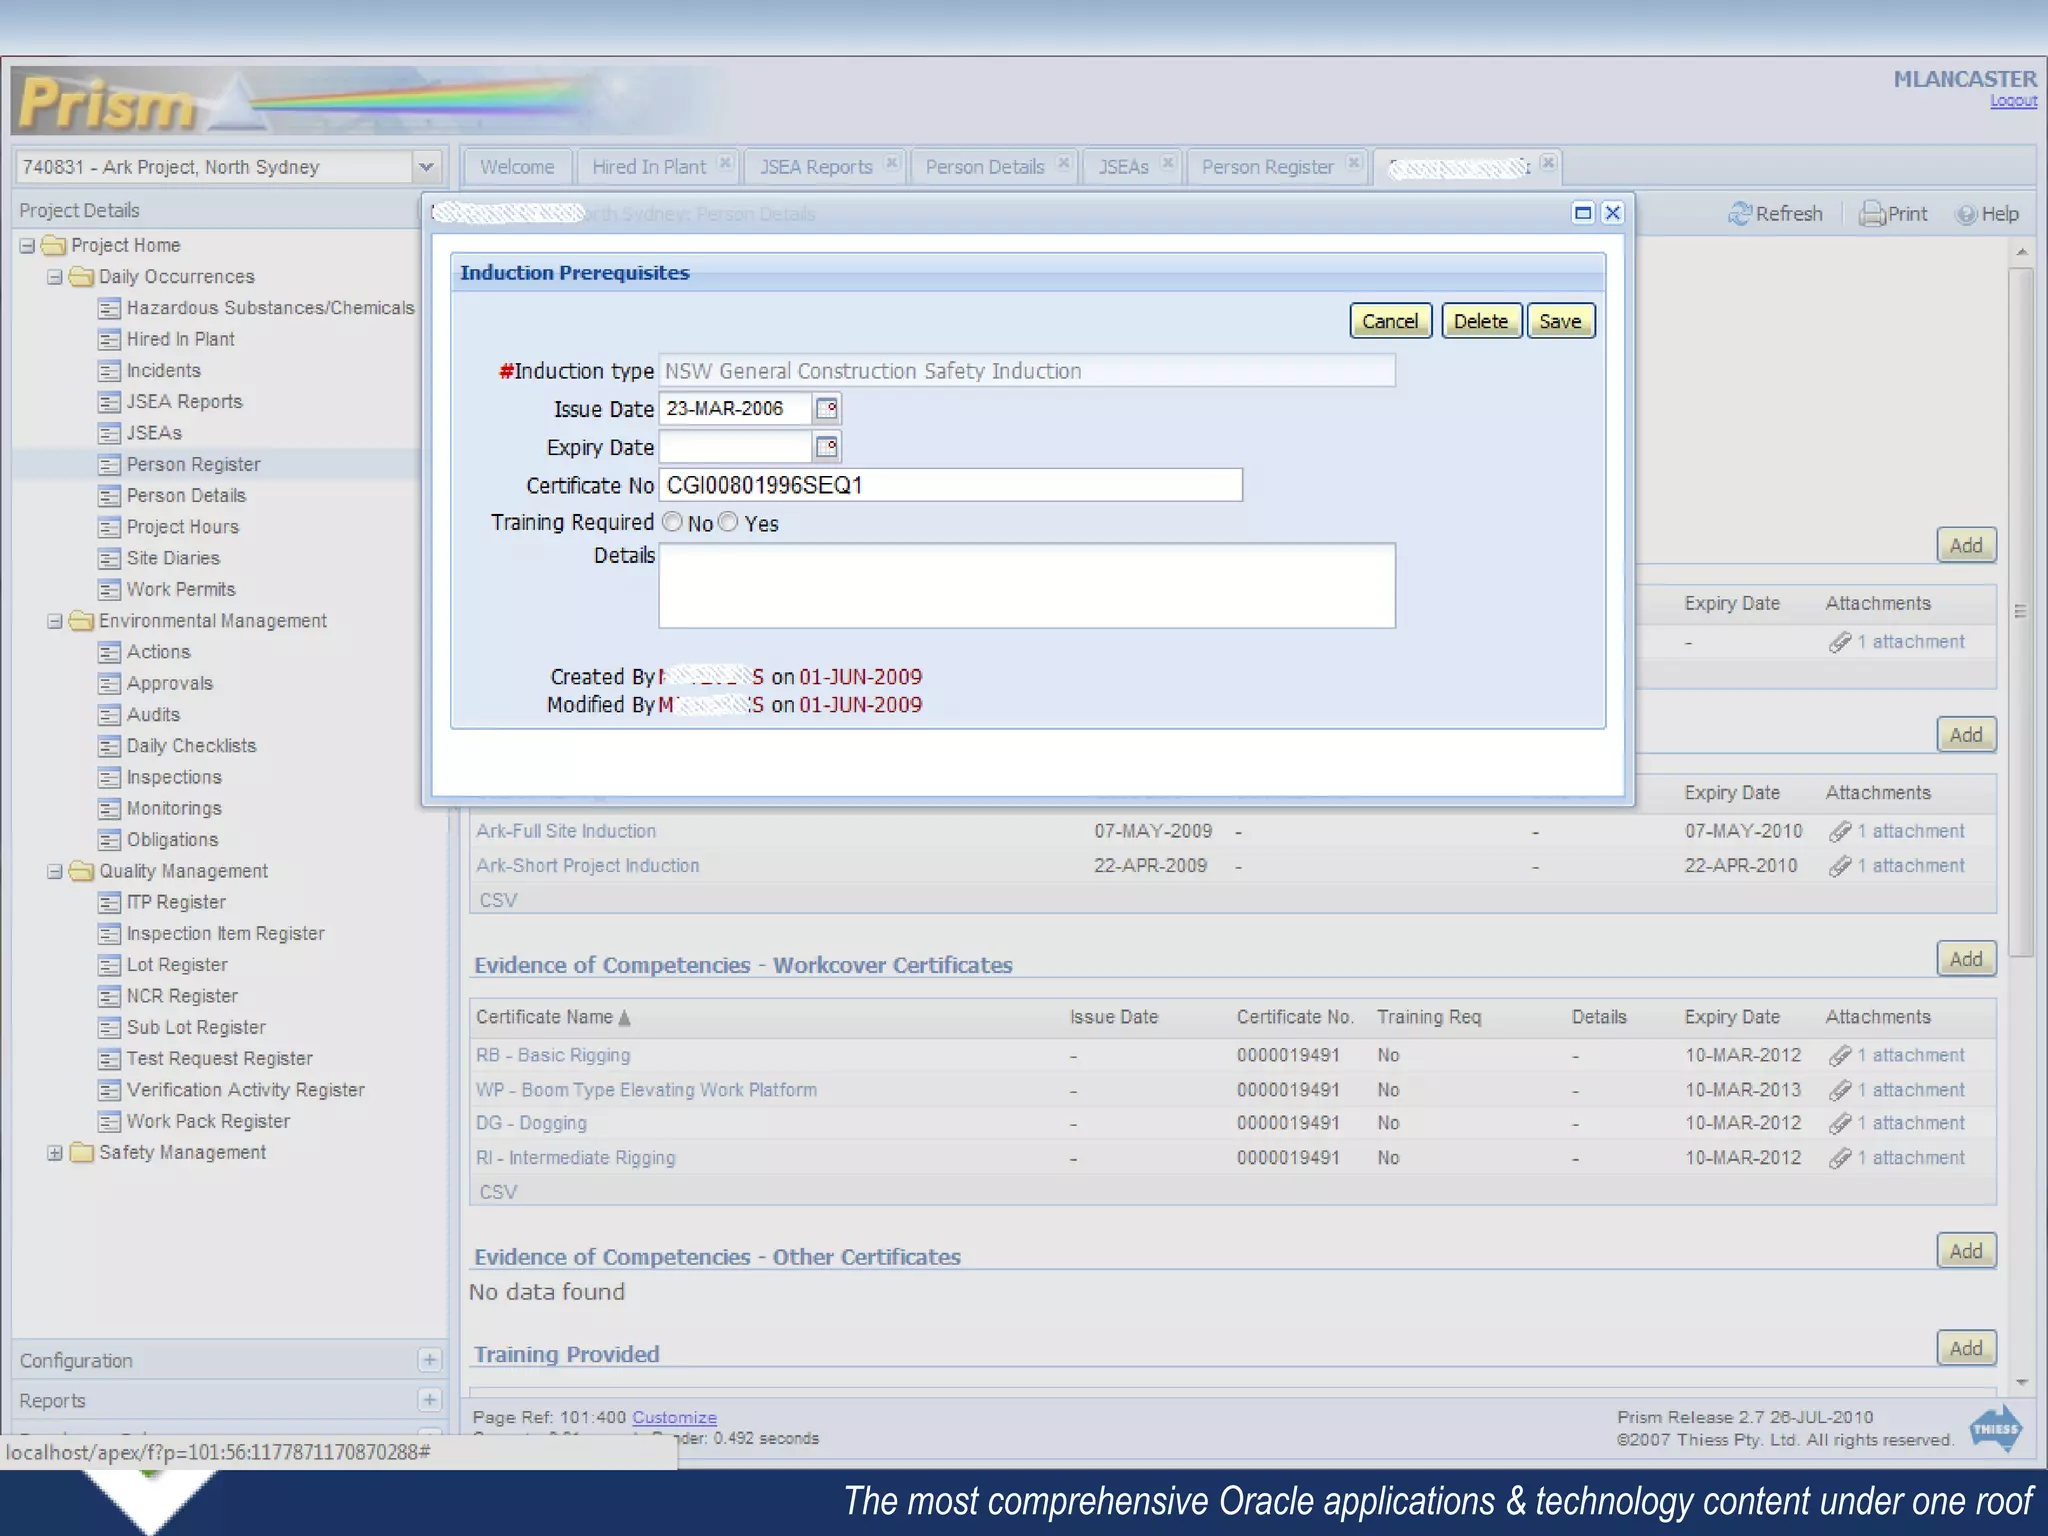Click the Certificate No input field
2048x1536 pixels.
(950, 486)
